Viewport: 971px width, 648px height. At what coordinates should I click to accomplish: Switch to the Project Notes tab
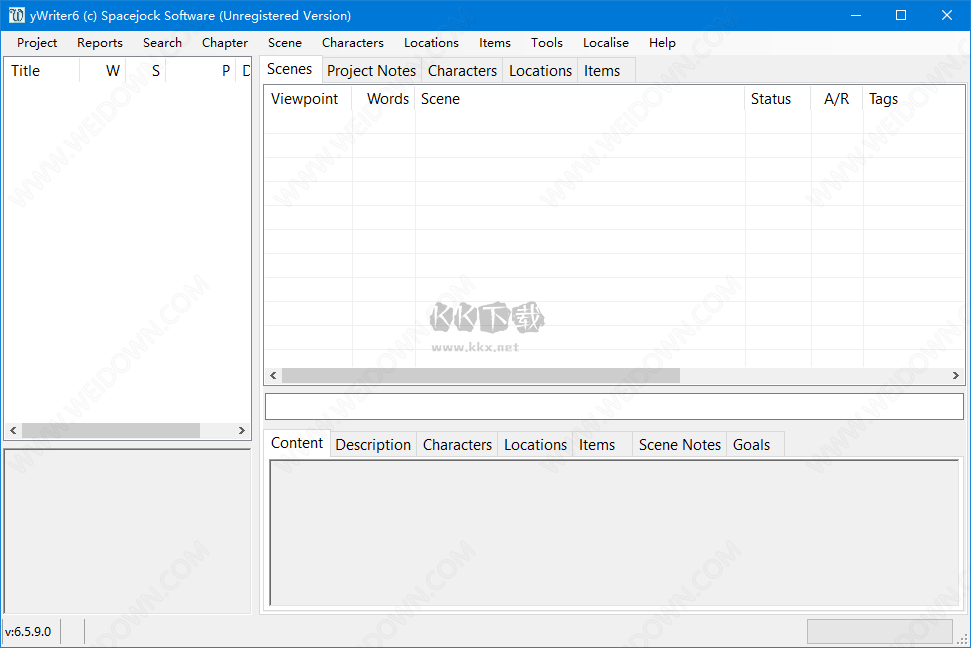pyautogui.click(x=371, y=71)
